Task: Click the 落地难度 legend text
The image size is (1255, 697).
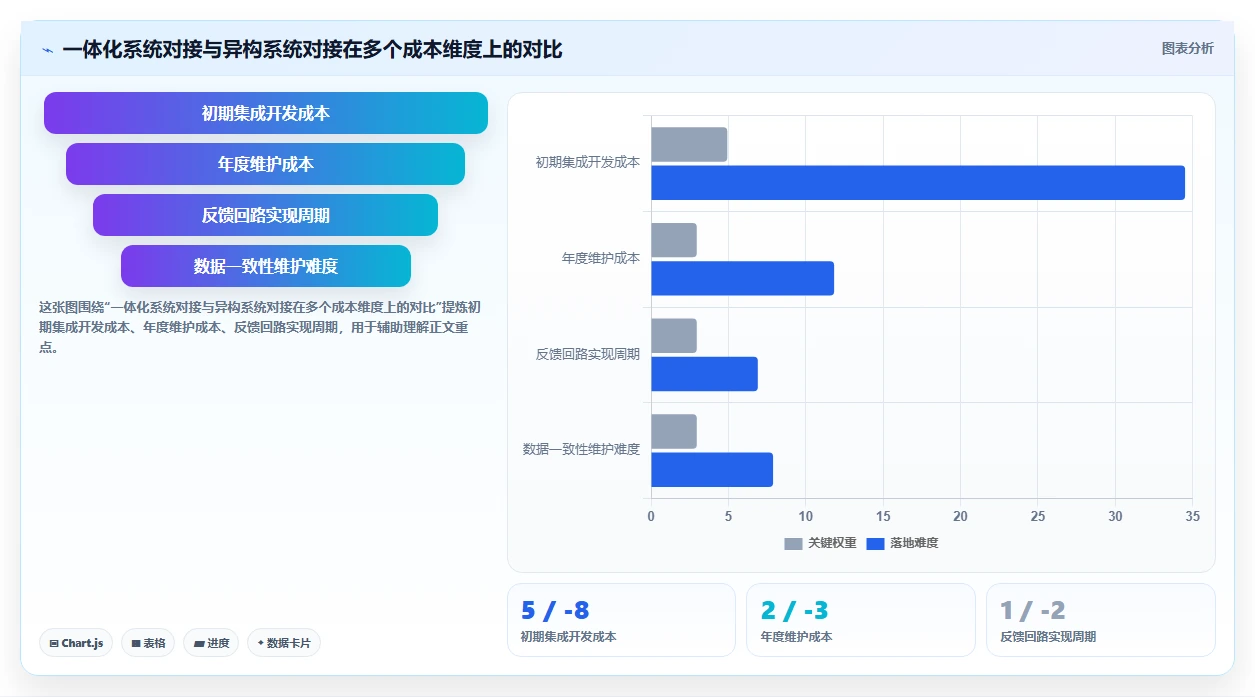Action: tap(914, 543)
